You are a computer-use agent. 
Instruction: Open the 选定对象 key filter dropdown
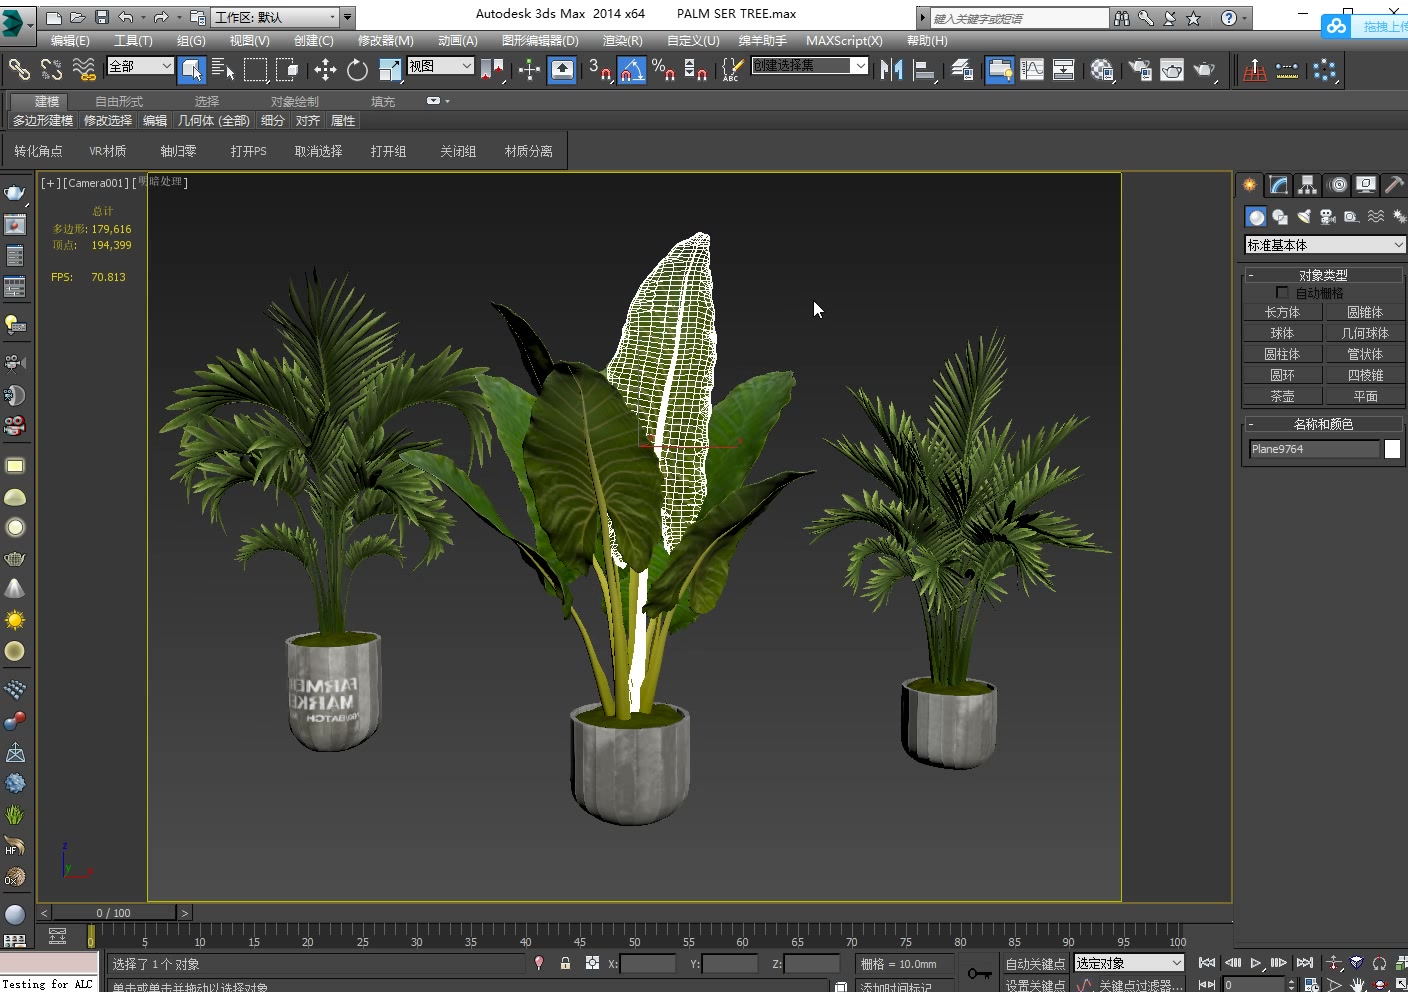[1129, 963]
